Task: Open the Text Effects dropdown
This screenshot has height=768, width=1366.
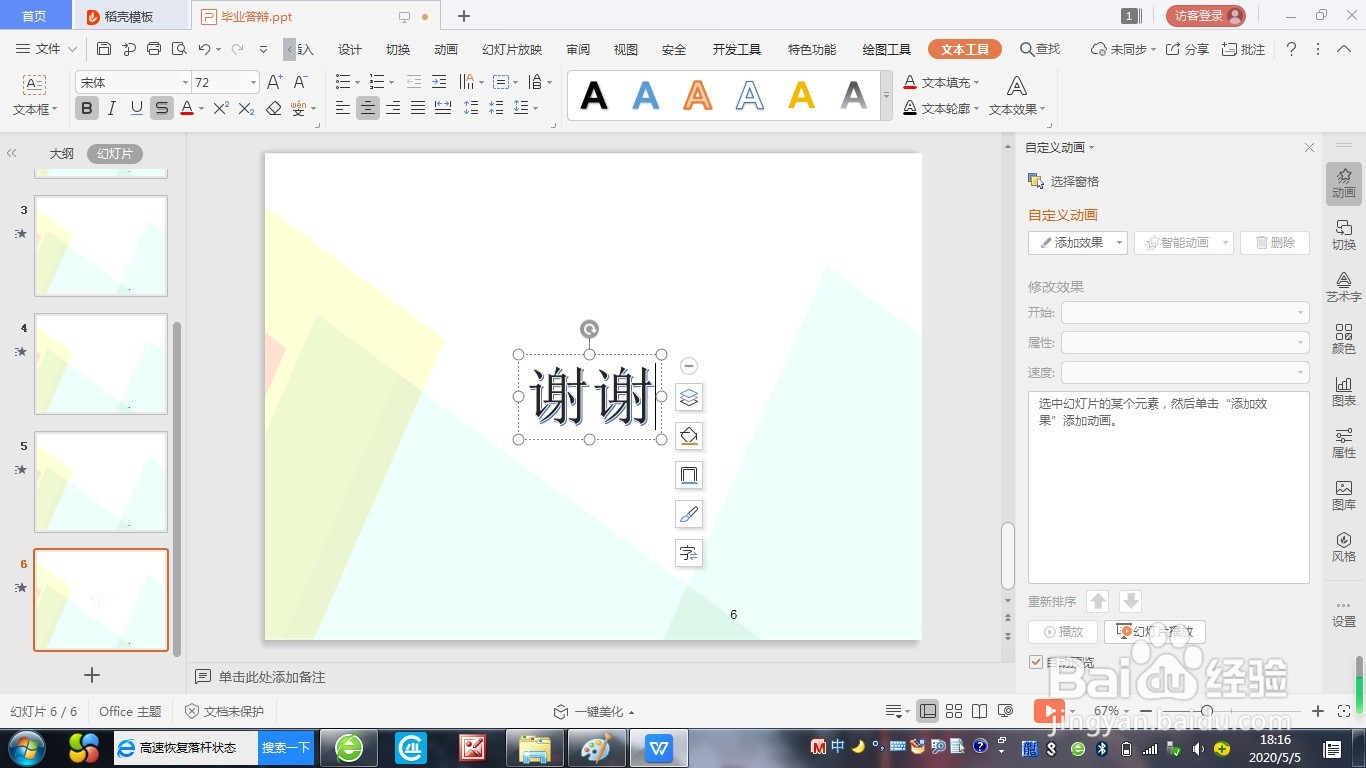Action: tap(1017, 97)
